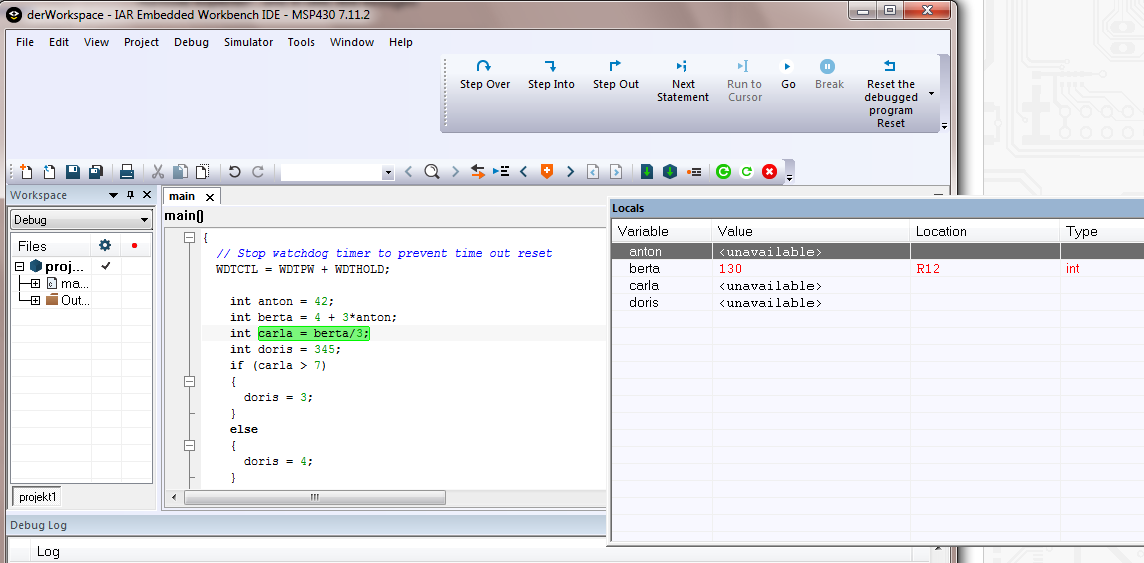The height and width of the screenshot is (563, 1144).
Task: Open the main toolbar overflow options arrow
Action: (789, 176)
